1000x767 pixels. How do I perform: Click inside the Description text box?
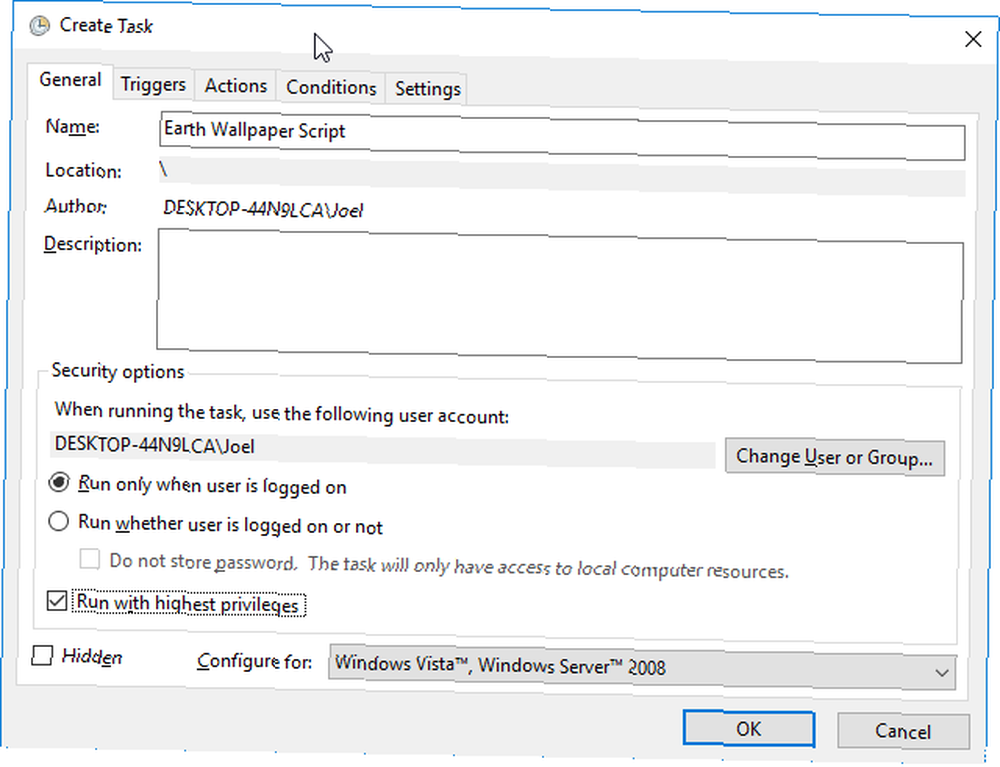559,296
